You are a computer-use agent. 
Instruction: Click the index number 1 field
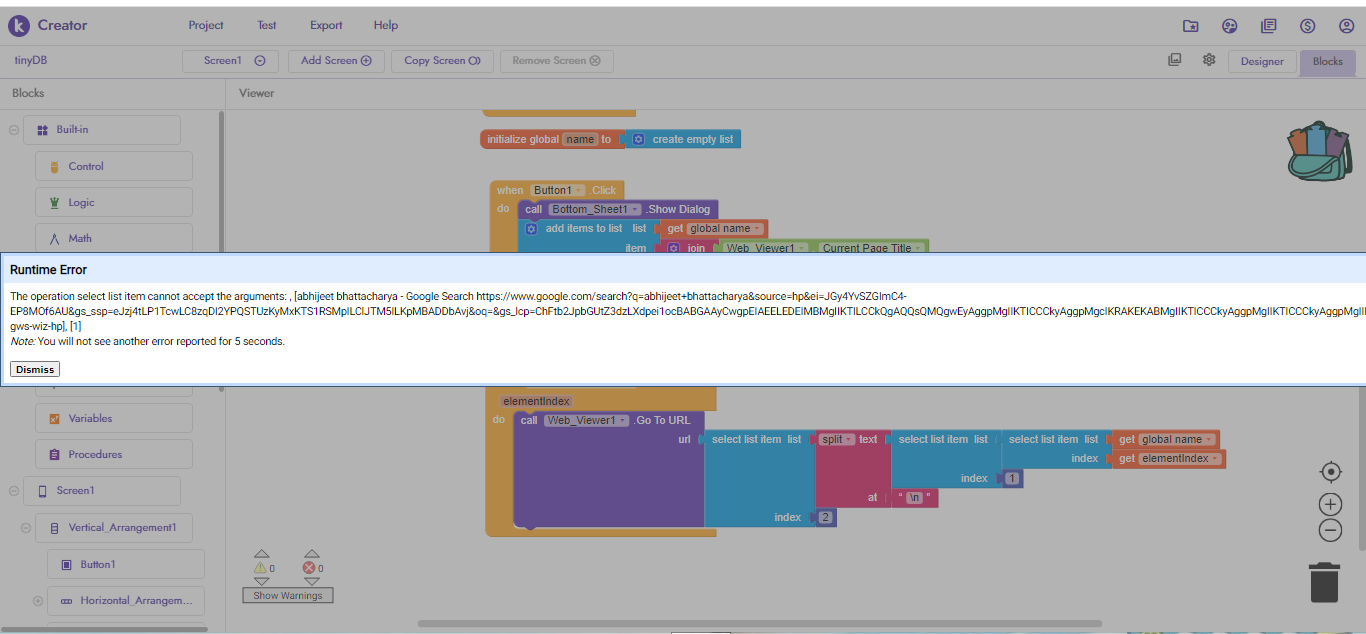1012,478
